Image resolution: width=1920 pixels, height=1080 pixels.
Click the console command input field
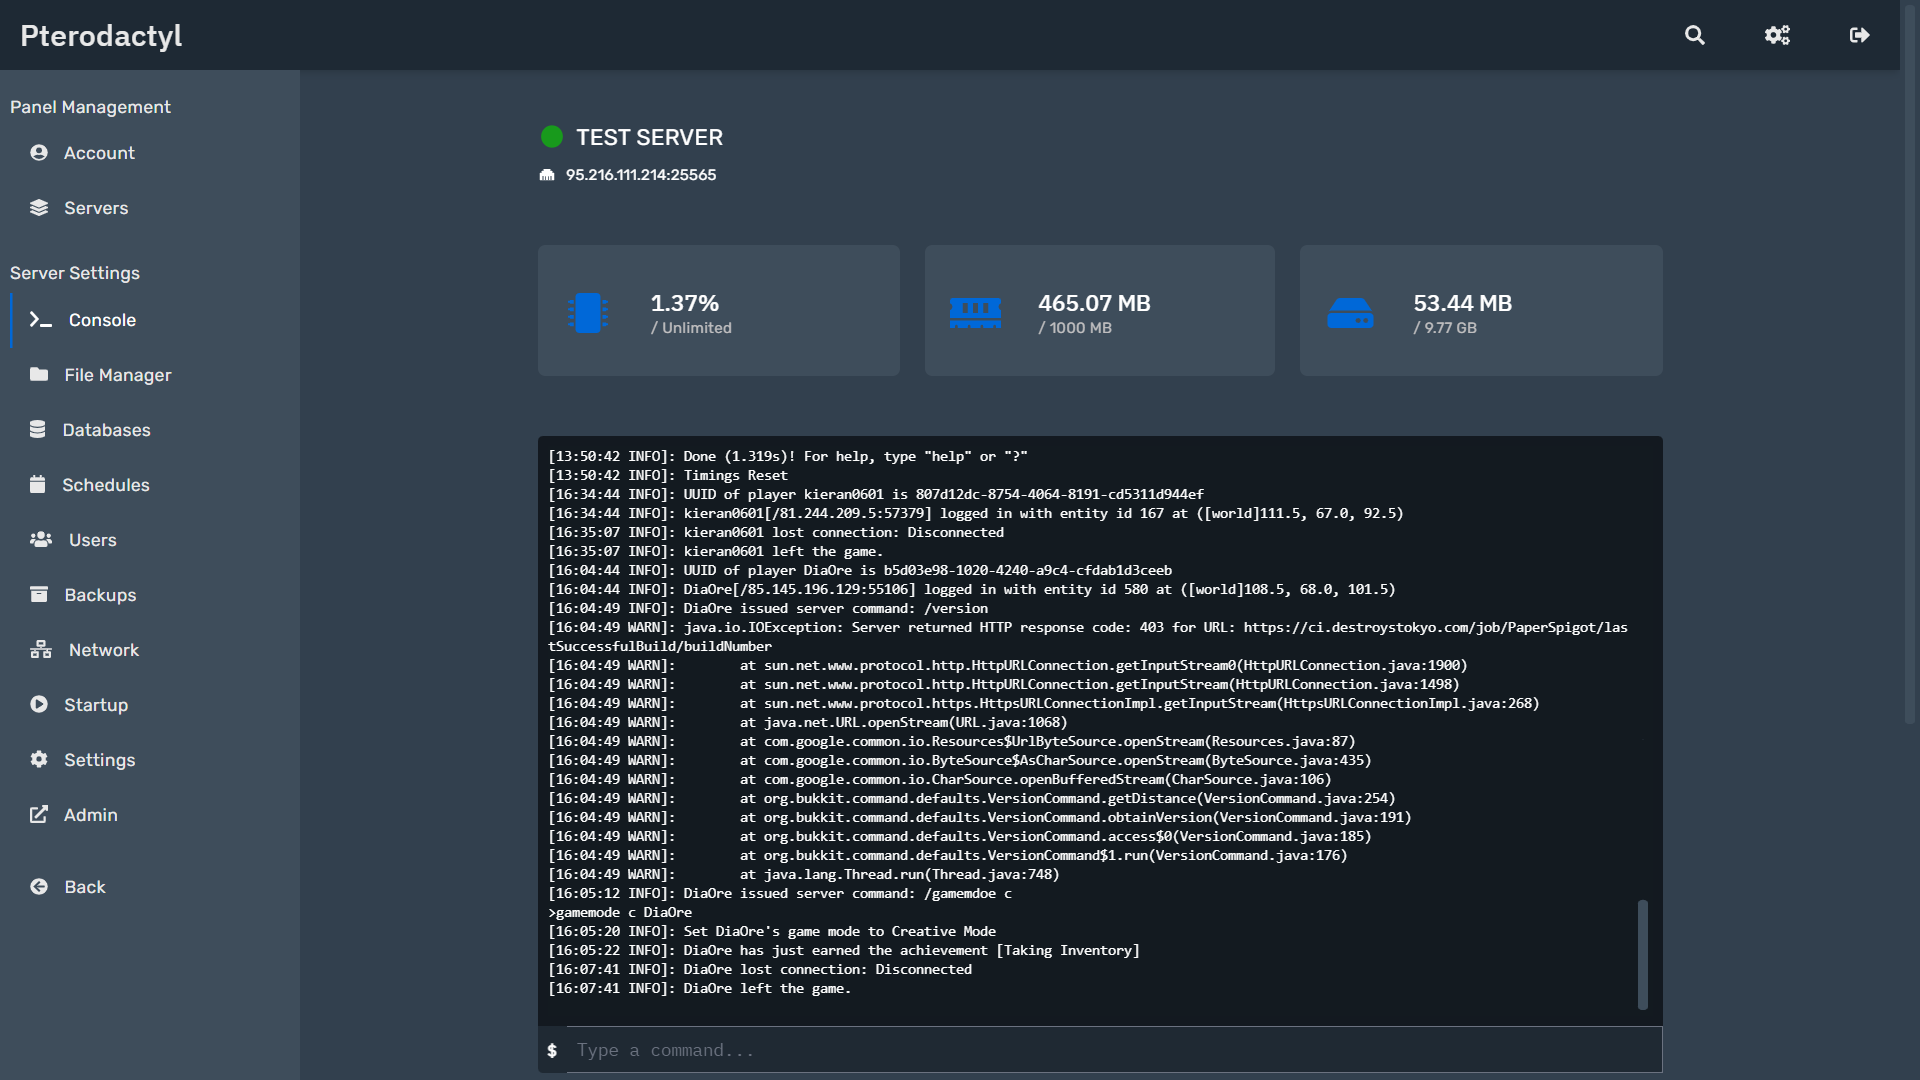point(1110,1050)
